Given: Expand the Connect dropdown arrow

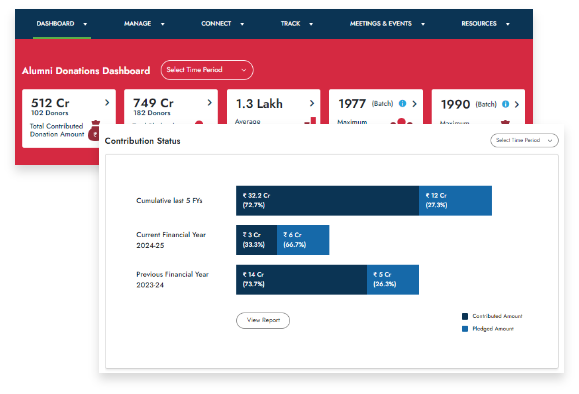Looking at the screenshot, I should tap(242, 24).
